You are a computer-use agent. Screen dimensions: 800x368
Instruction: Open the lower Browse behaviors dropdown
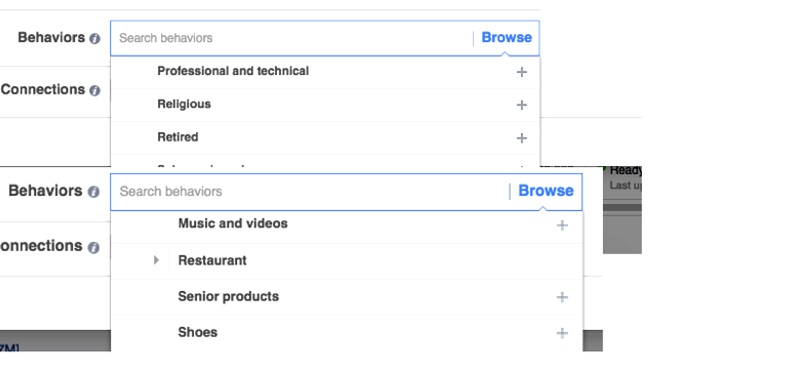(x=546, y=191)
